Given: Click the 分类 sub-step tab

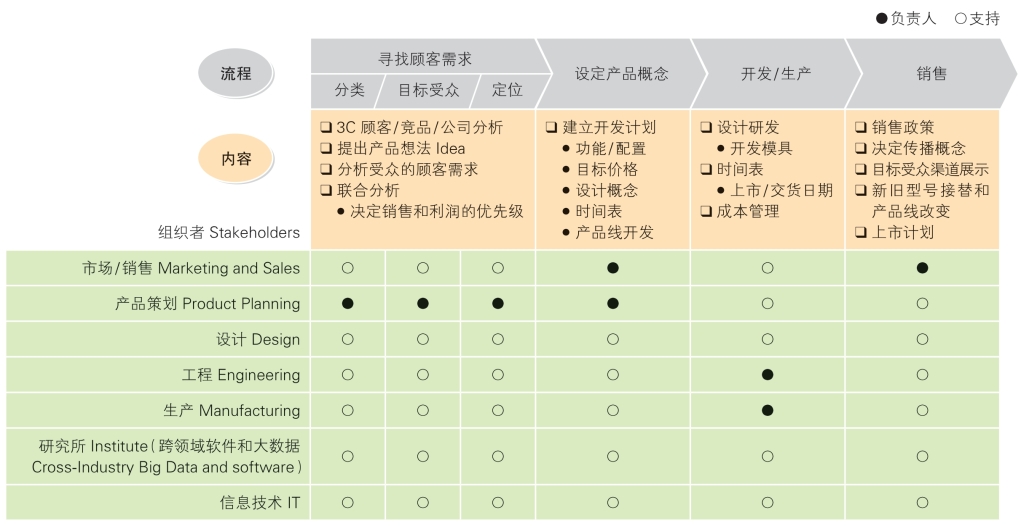Looking at the screenshot, I should [x=347, y=90].
